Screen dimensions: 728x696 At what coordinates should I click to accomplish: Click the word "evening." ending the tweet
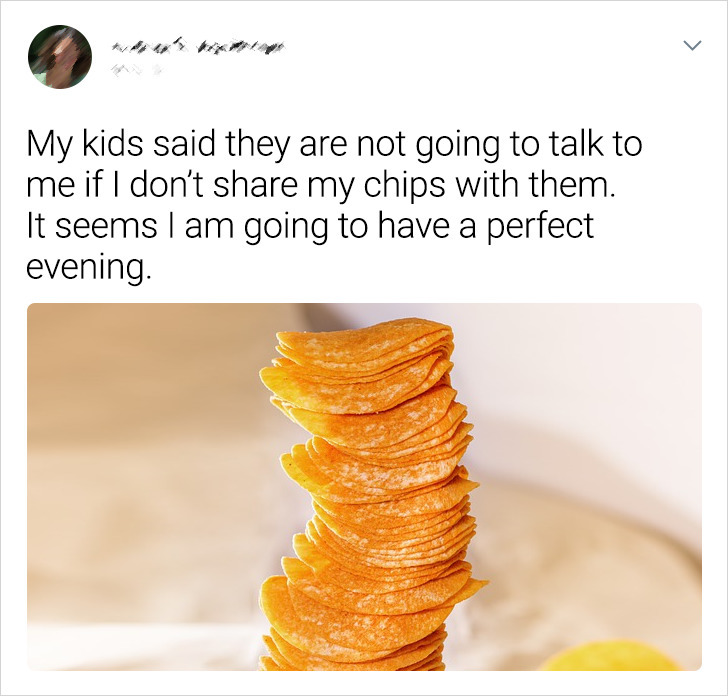pos(89,267)
